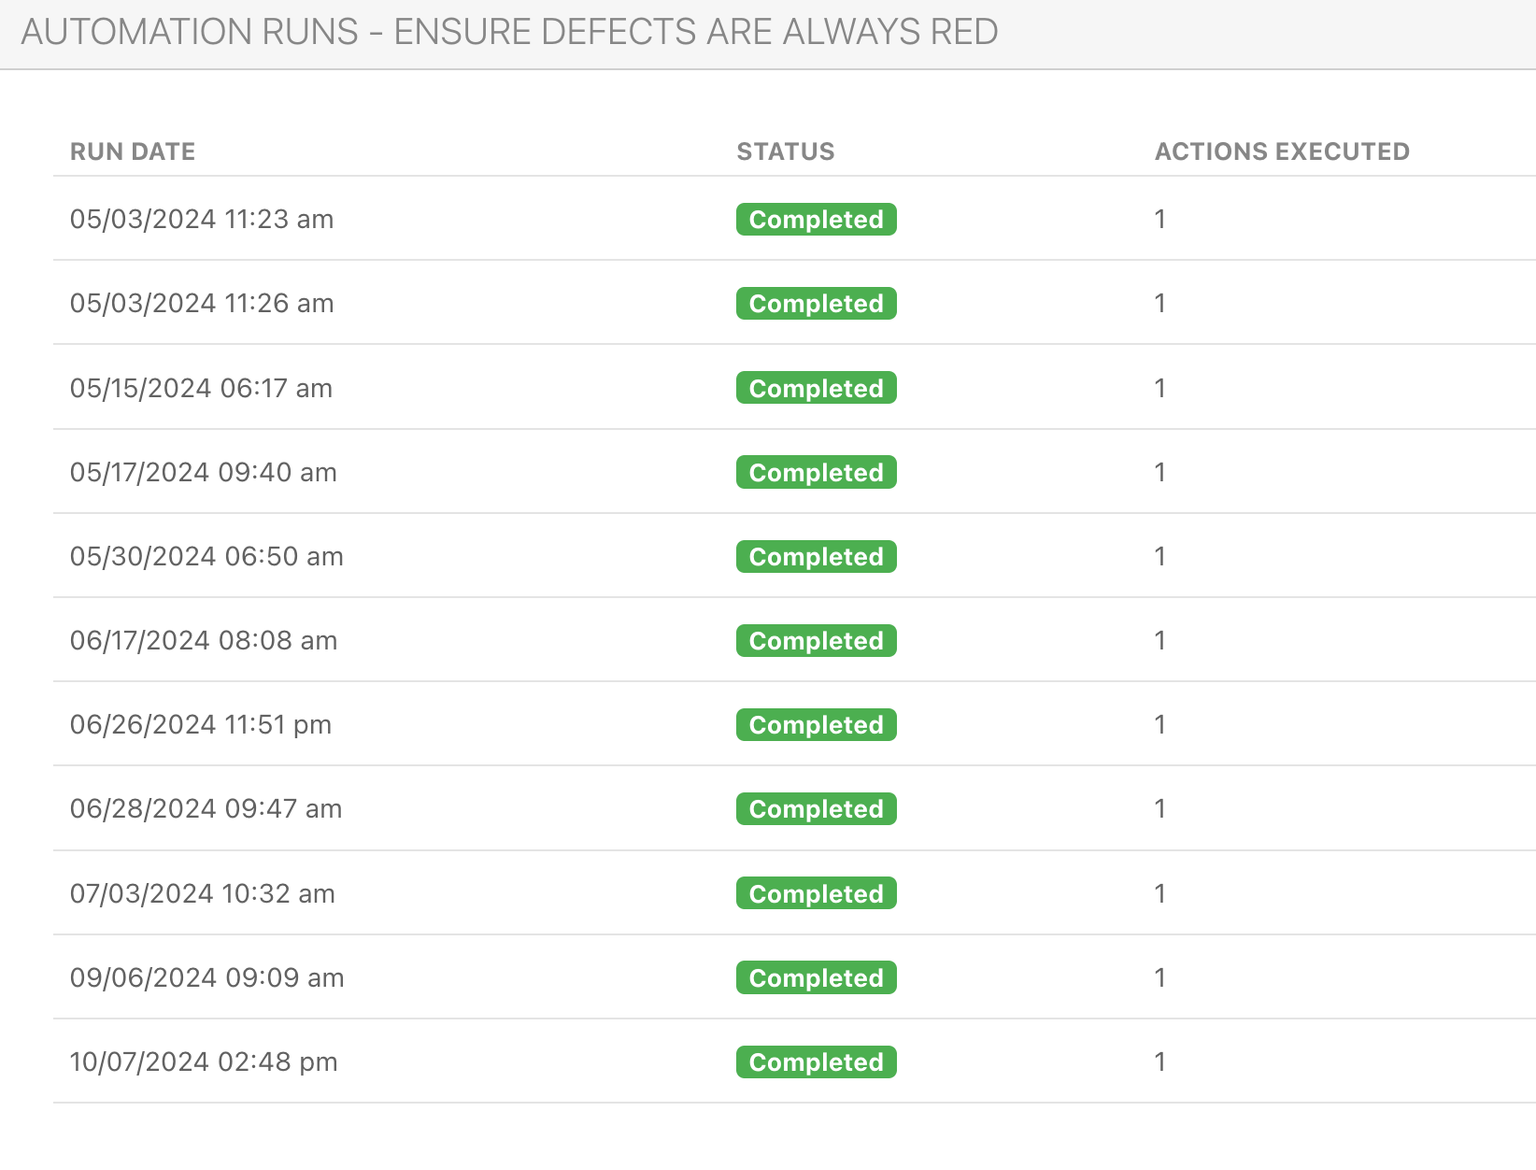Click actions executed count for 09/06/2024 run
This screenshot has height=1170, width=1536.
click(1160, 977)
